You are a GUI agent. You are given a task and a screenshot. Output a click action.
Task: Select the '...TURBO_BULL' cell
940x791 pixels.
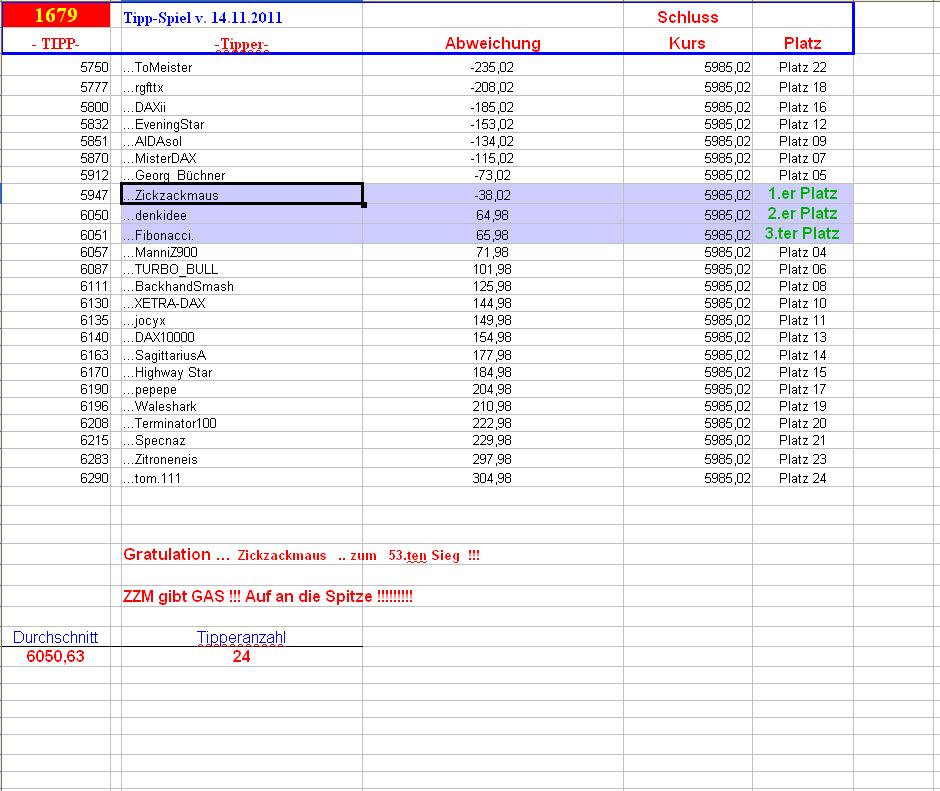pyautogui.click(x=242, y=269)
